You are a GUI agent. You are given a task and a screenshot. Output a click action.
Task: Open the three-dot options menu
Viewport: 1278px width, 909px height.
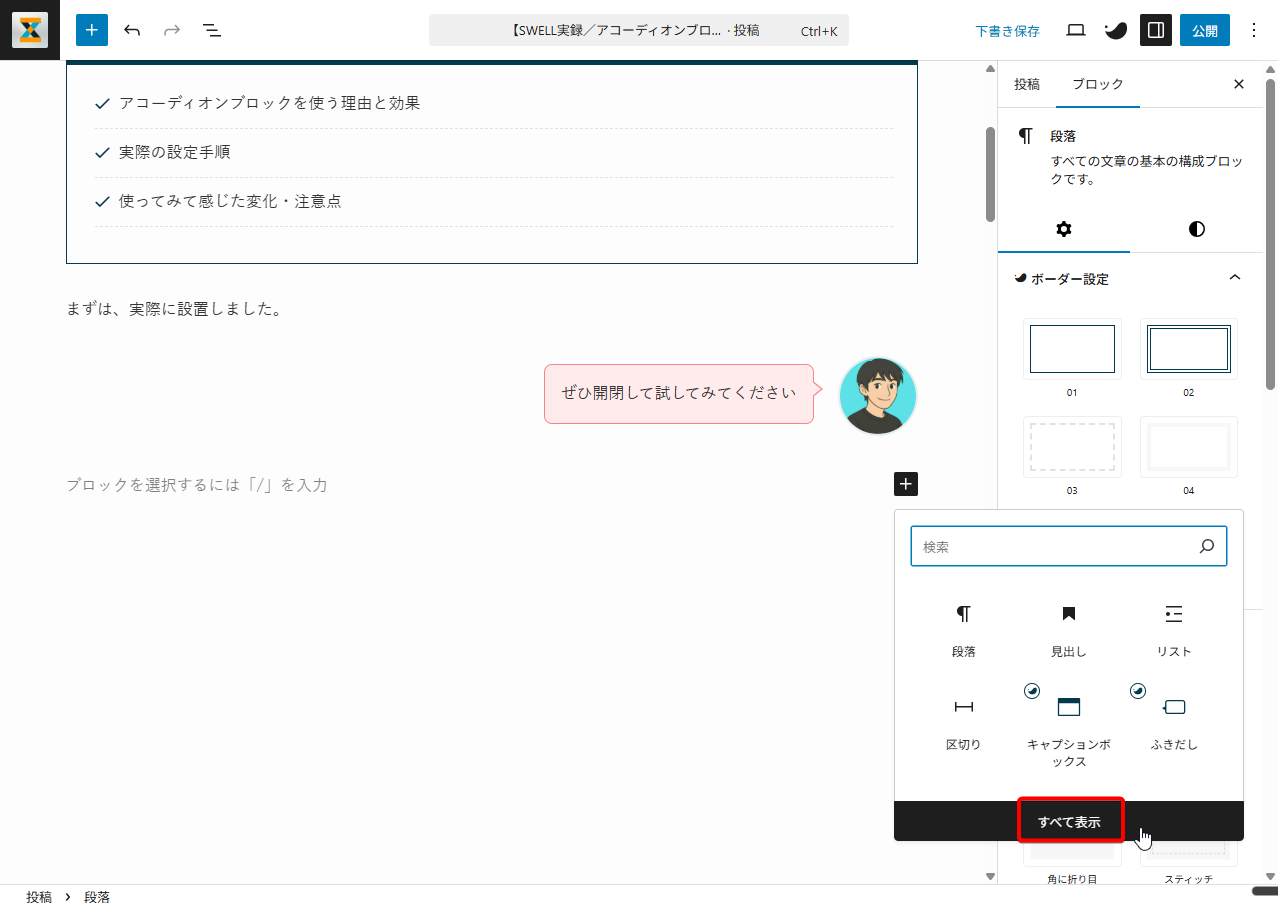(x=1254, y=30)
